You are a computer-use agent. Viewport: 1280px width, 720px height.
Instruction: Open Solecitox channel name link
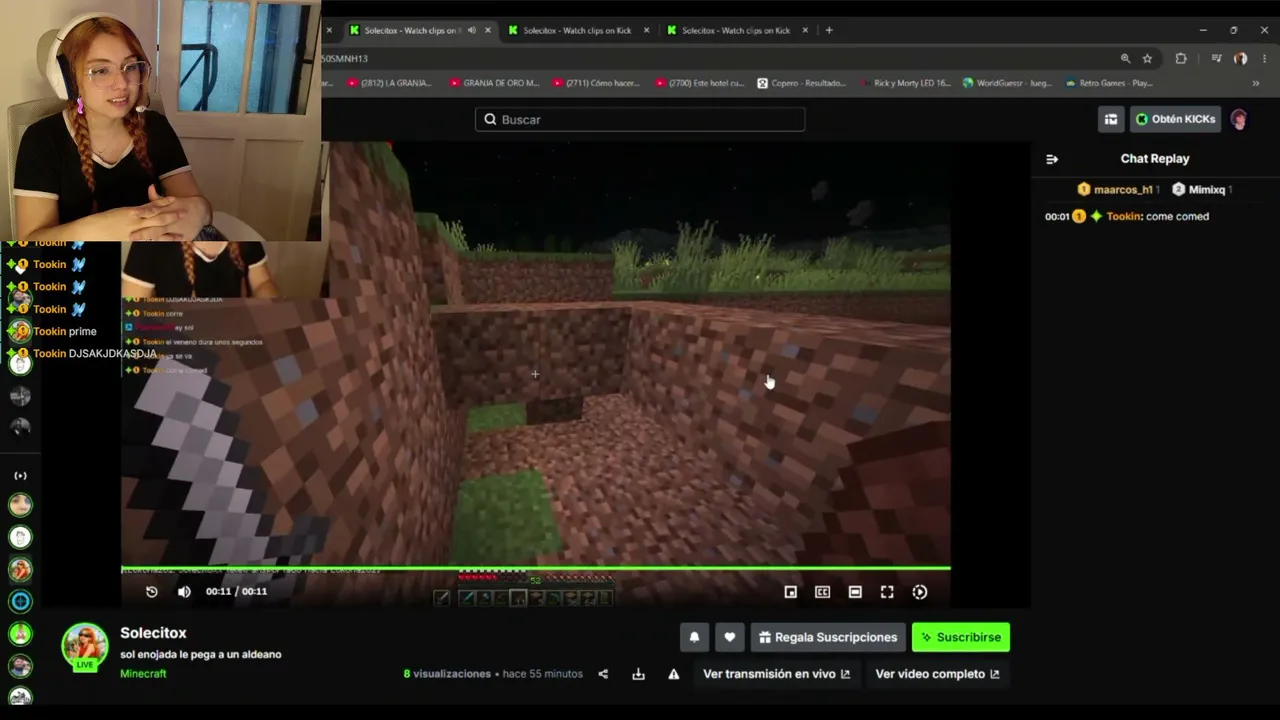coord(153,633)
